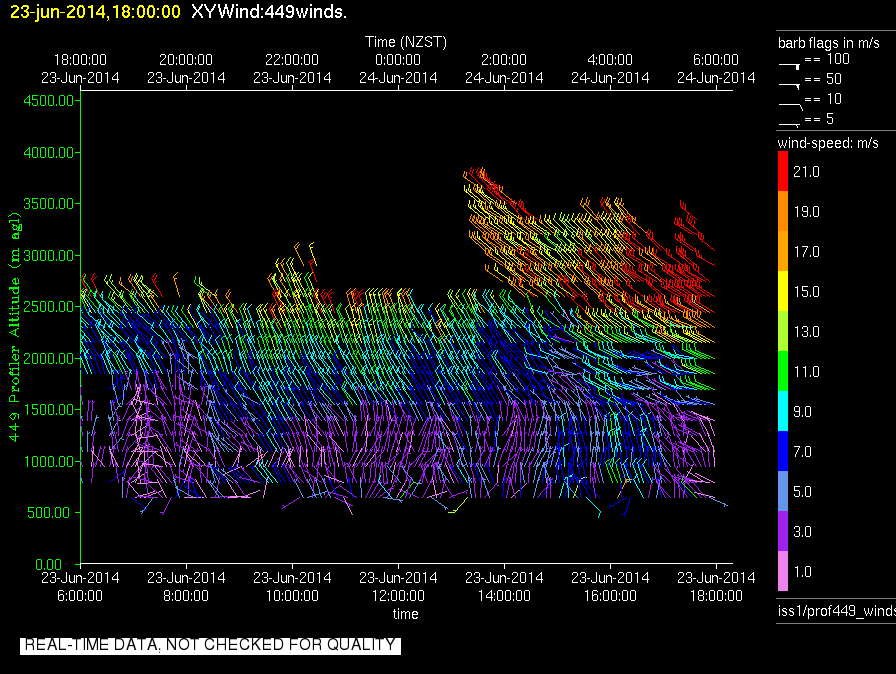
Task: Pick the bright green wind-speed color swatch
Action: click(x=784, y=372)
